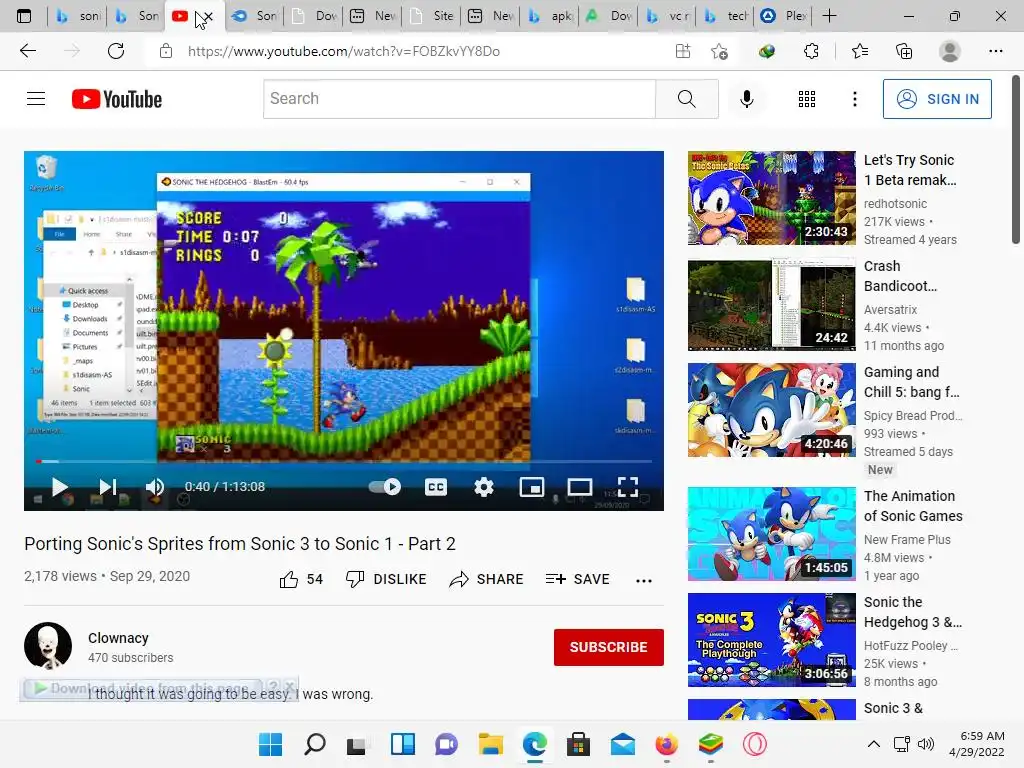Open the Crash Bandicoot video title
Screen dimensions: 1024x768
[x=900, y=276]
